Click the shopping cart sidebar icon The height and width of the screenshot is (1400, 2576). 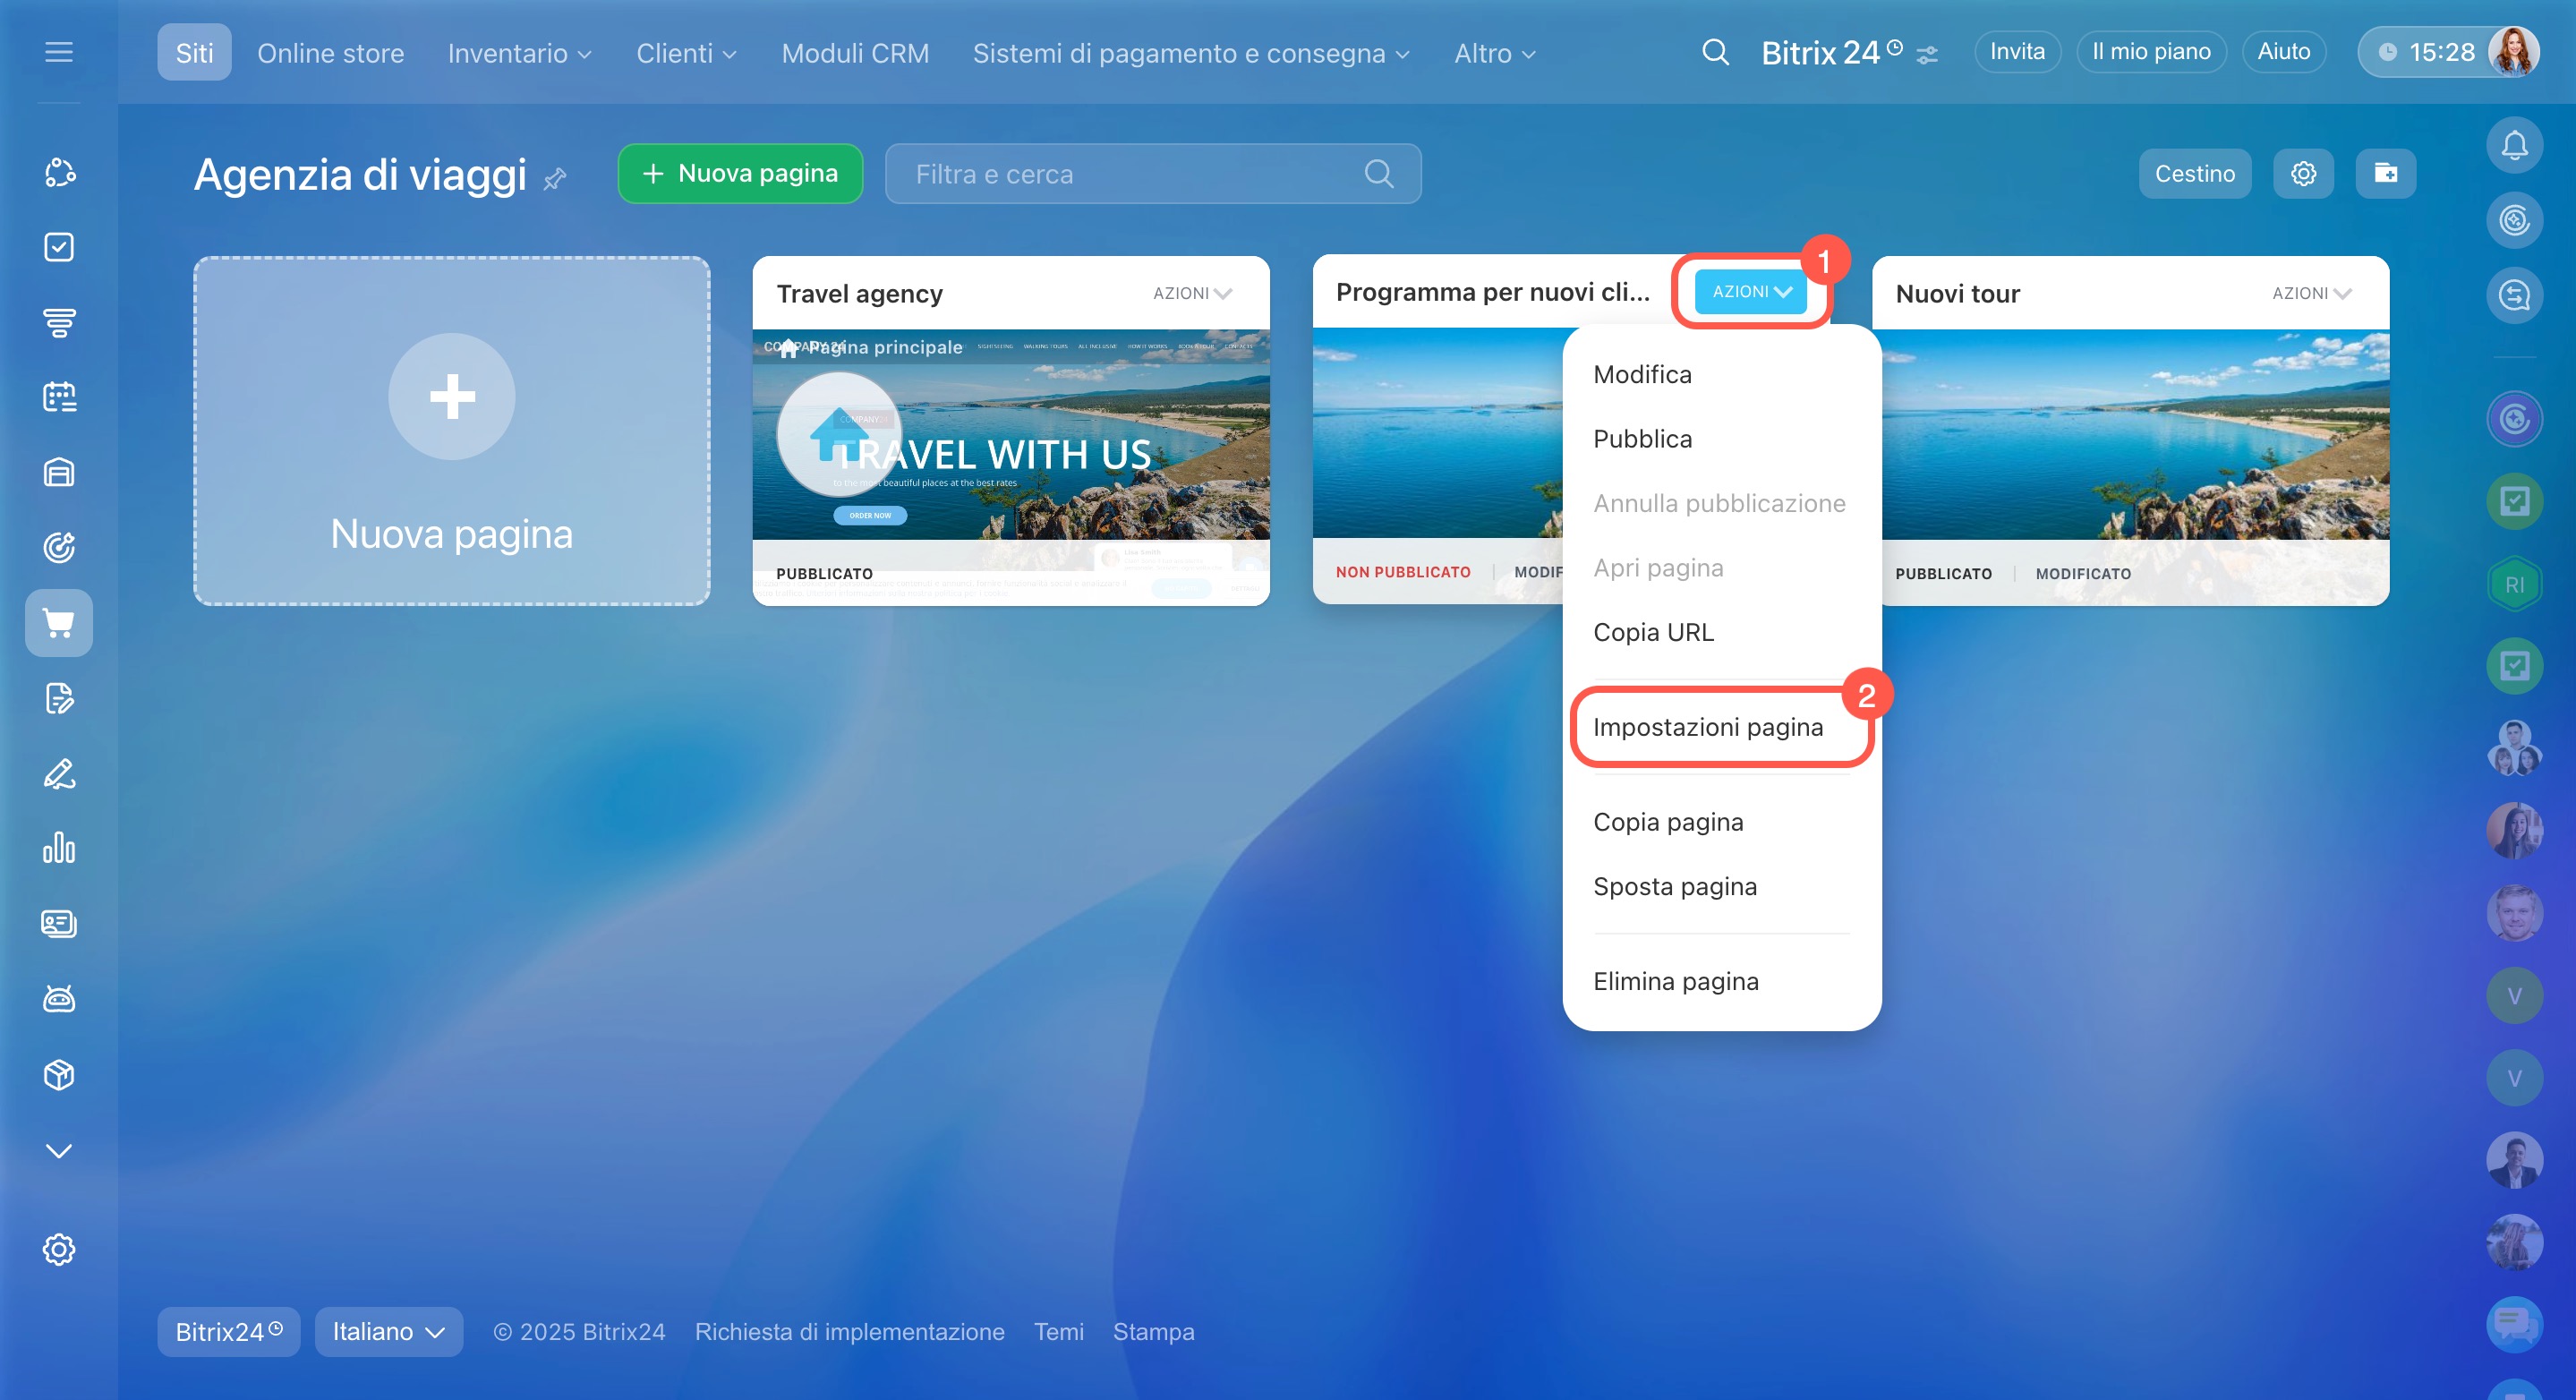click(59, 623)
